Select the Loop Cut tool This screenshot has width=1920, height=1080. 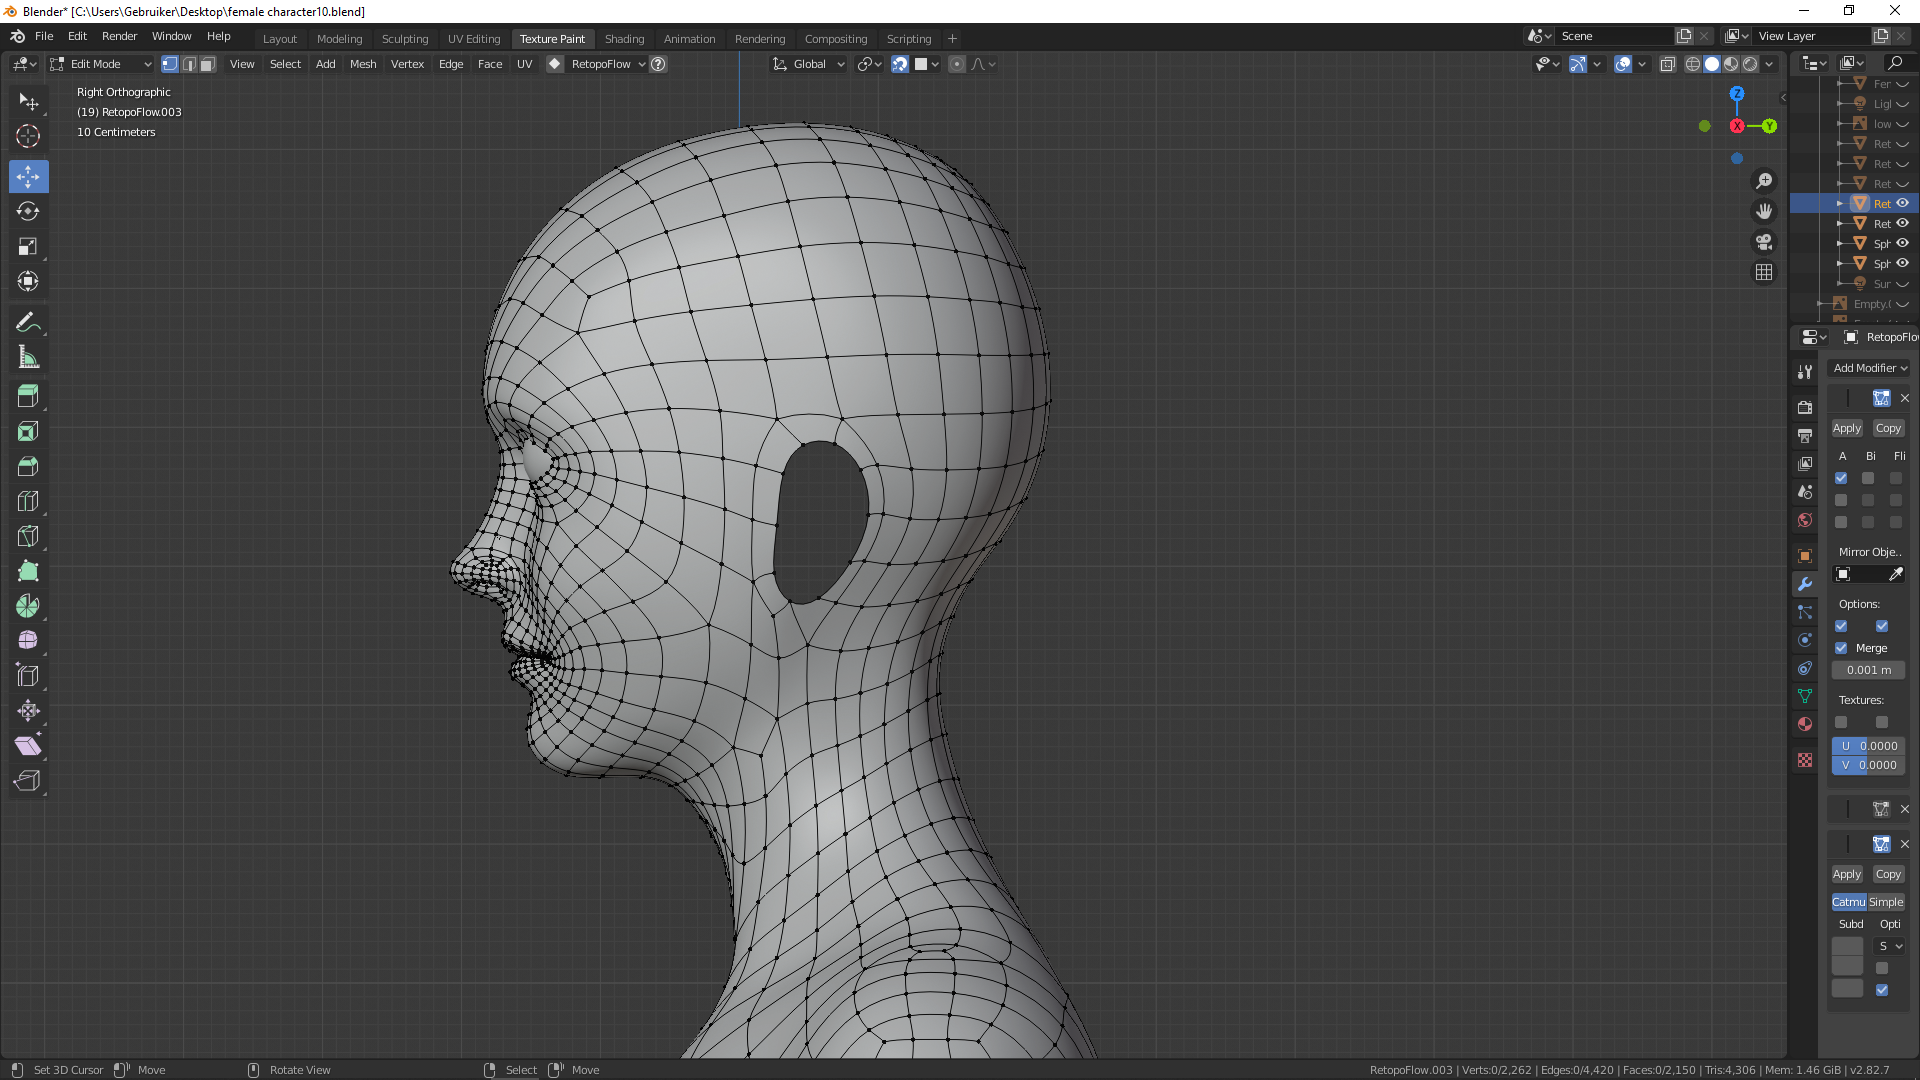pos(28,501)
